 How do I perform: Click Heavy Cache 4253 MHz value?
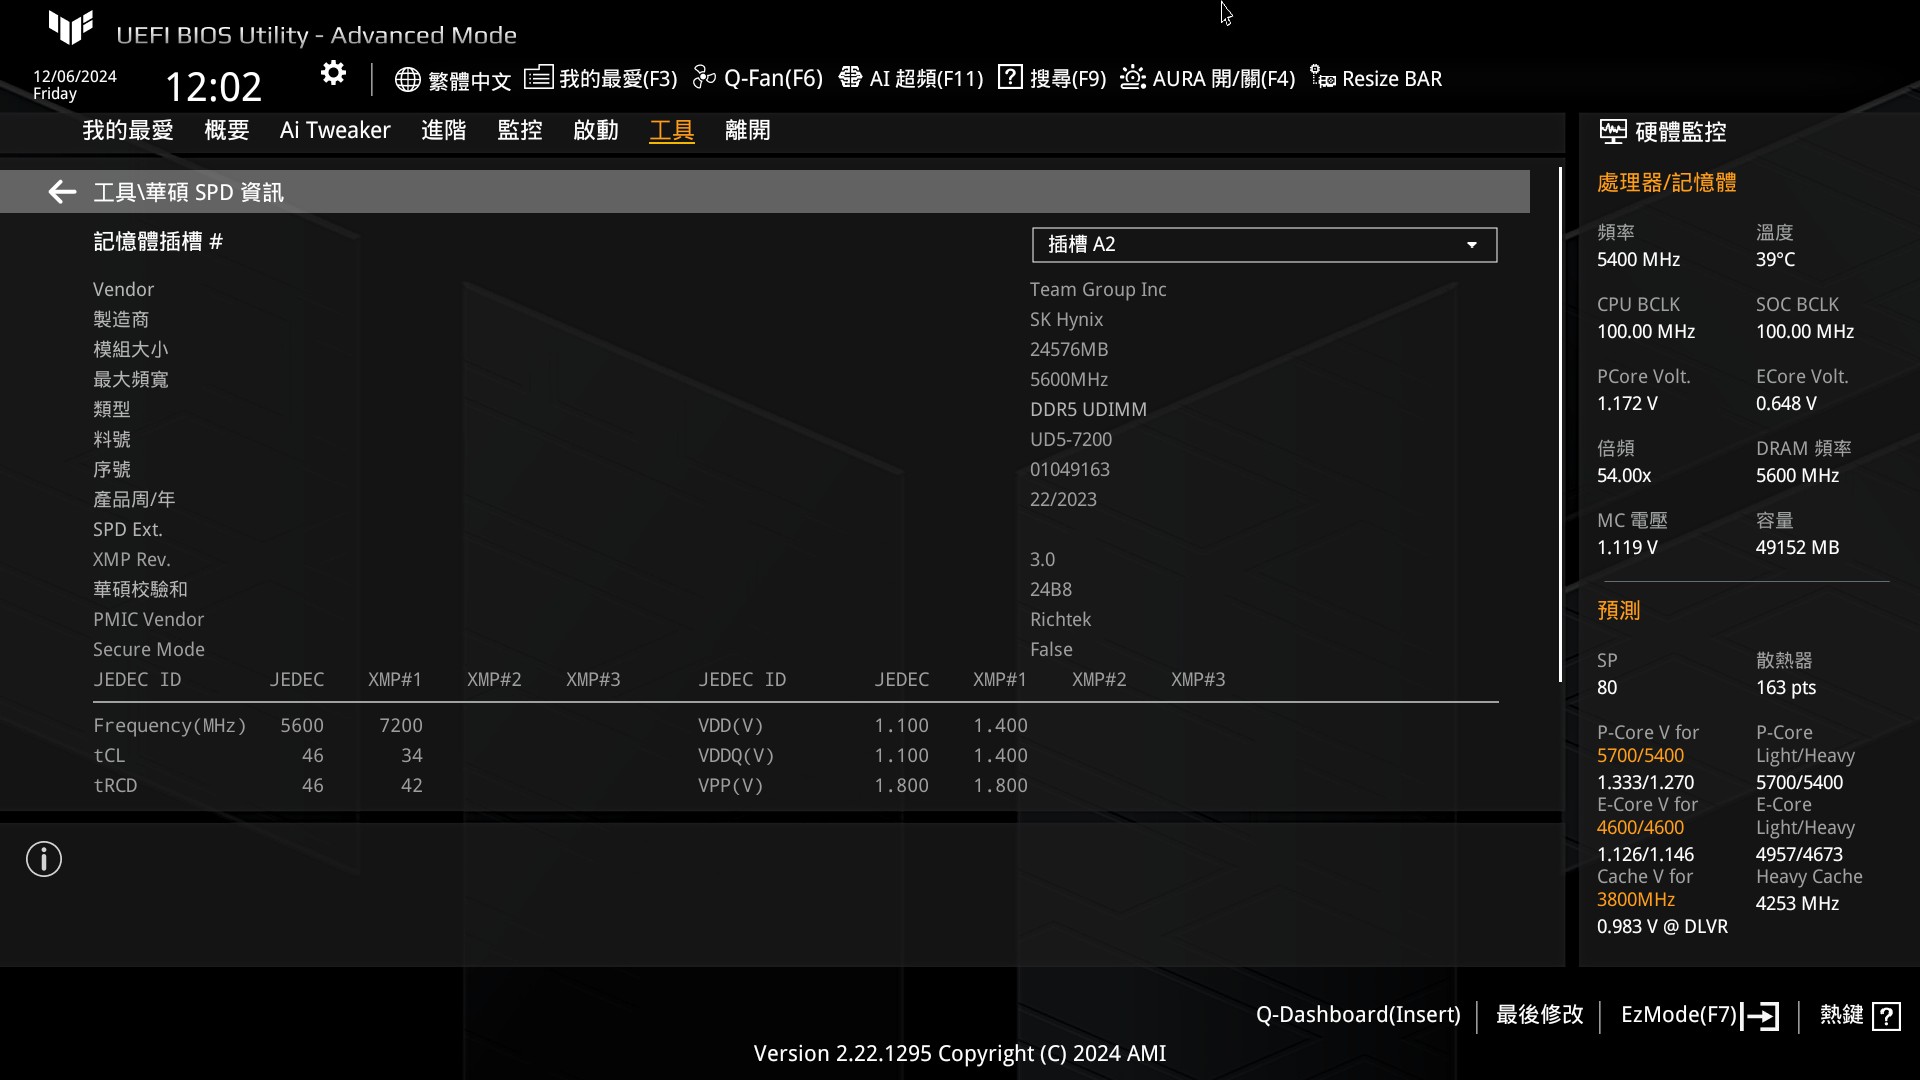point(1797,904)
